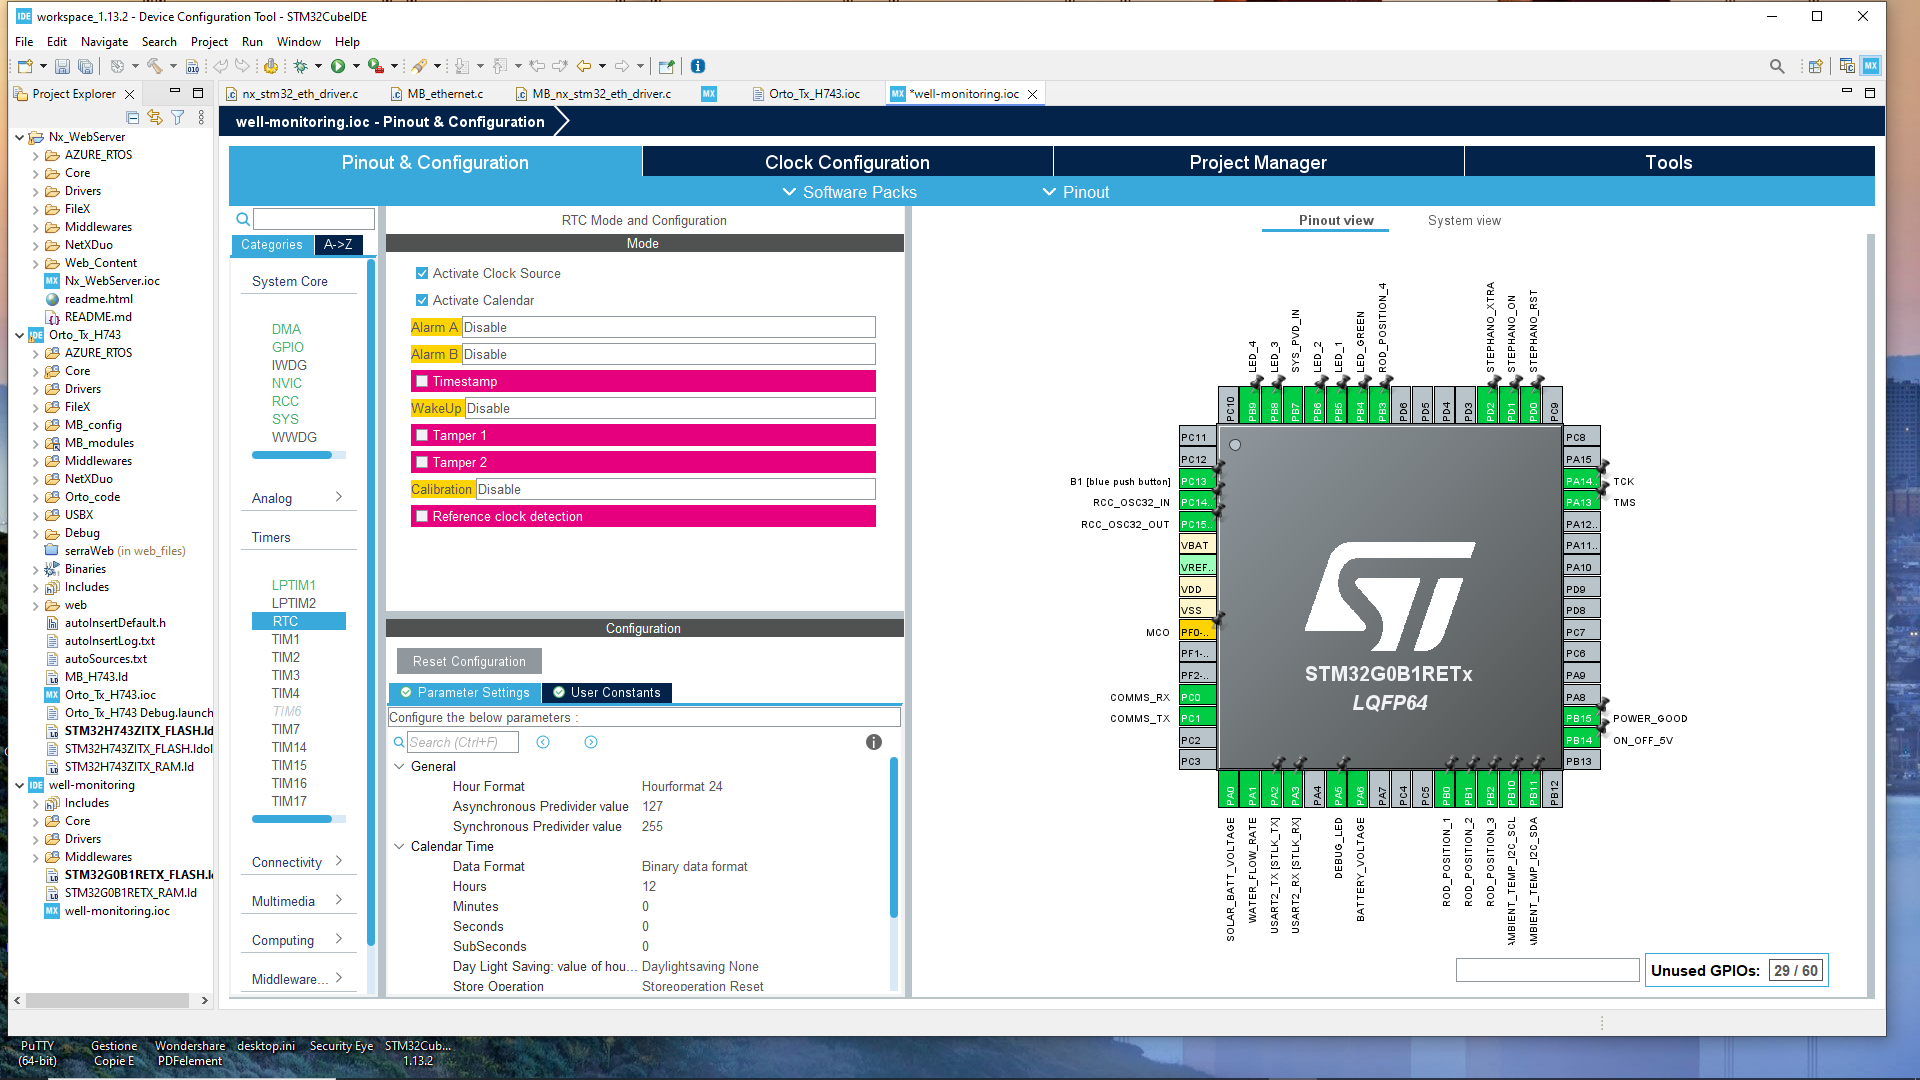
Task: Save the current file
Action: click(x=63, y=66)
